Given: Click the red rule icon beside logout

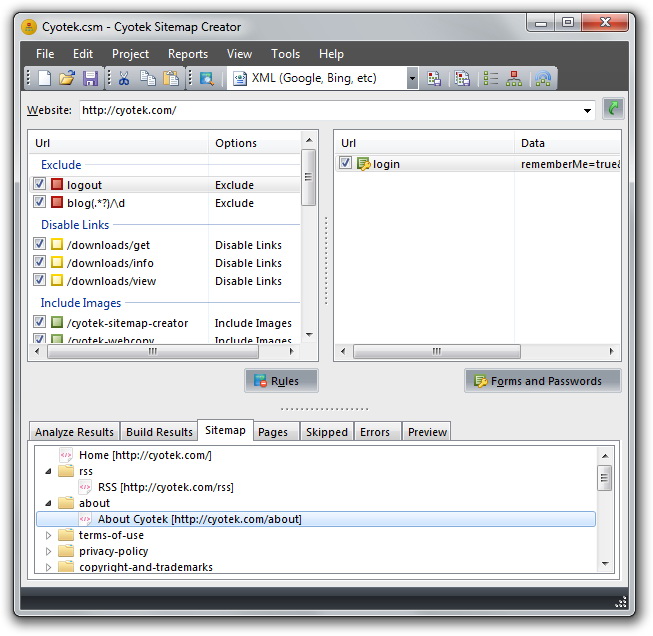Looking at the screenshot, I should tap(57, 184).
